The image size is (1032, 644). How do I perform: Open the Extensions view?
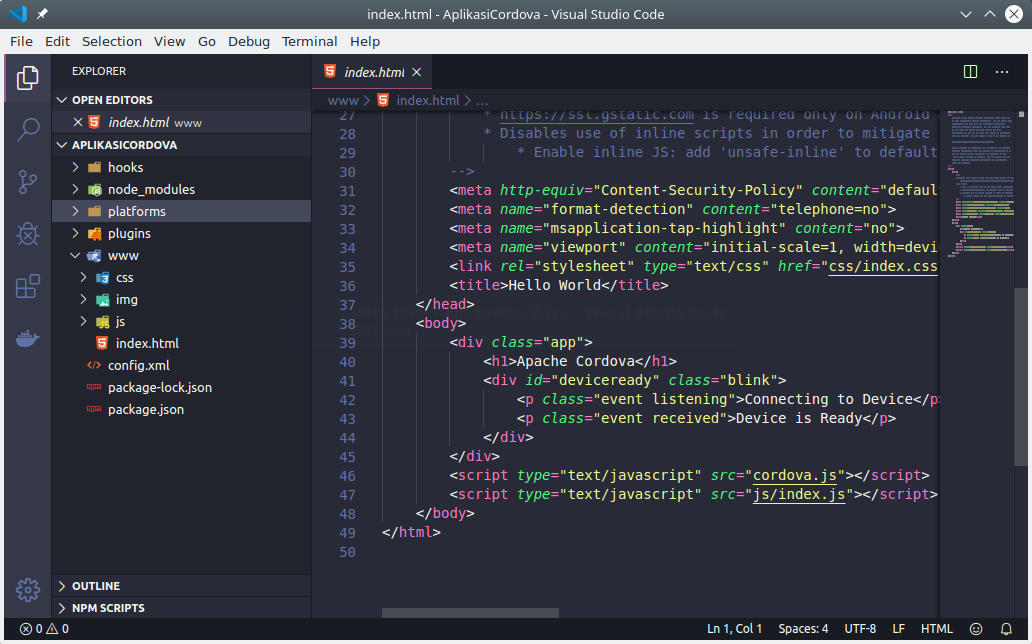(27, 285)
